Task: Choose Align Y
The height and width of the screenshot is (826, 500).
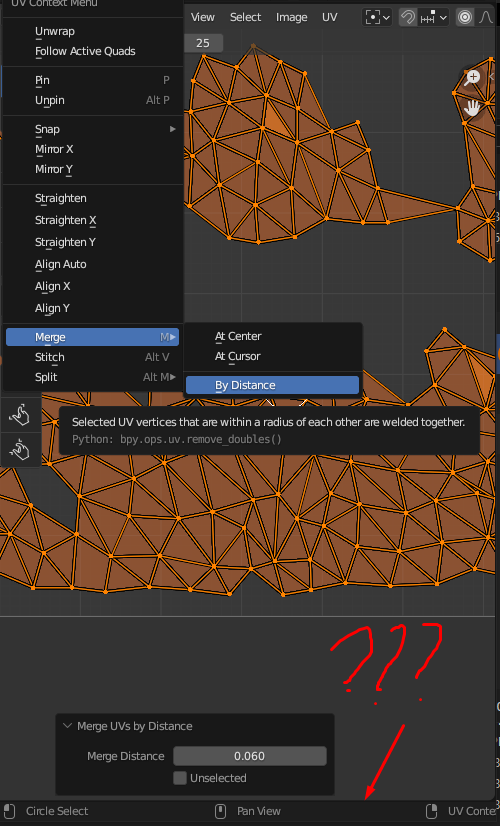Action: click(92, 308)
